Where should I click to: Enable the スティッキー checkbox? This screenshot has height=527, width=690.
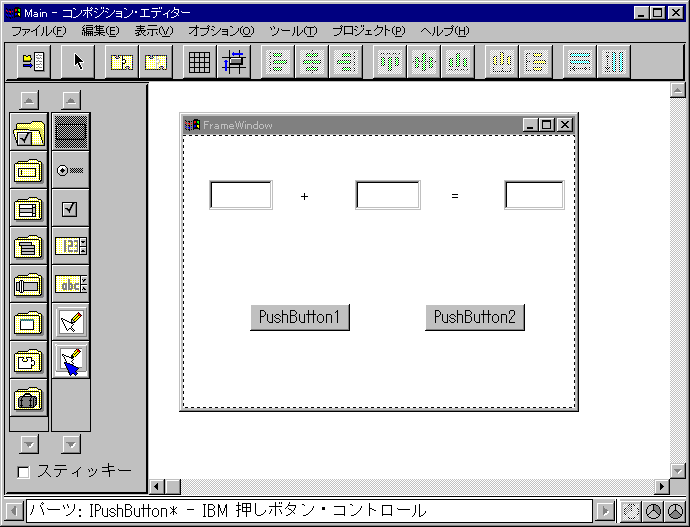point(23,472)
